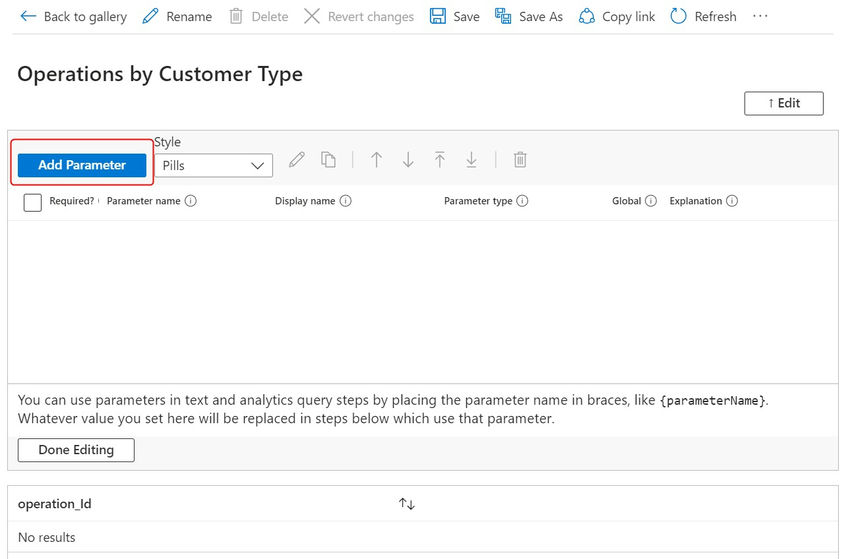850x559 pixels.
Task: Click the edit pencil icon in parameter toolbar
Action: pyautogui.click(x=297, y=159)
